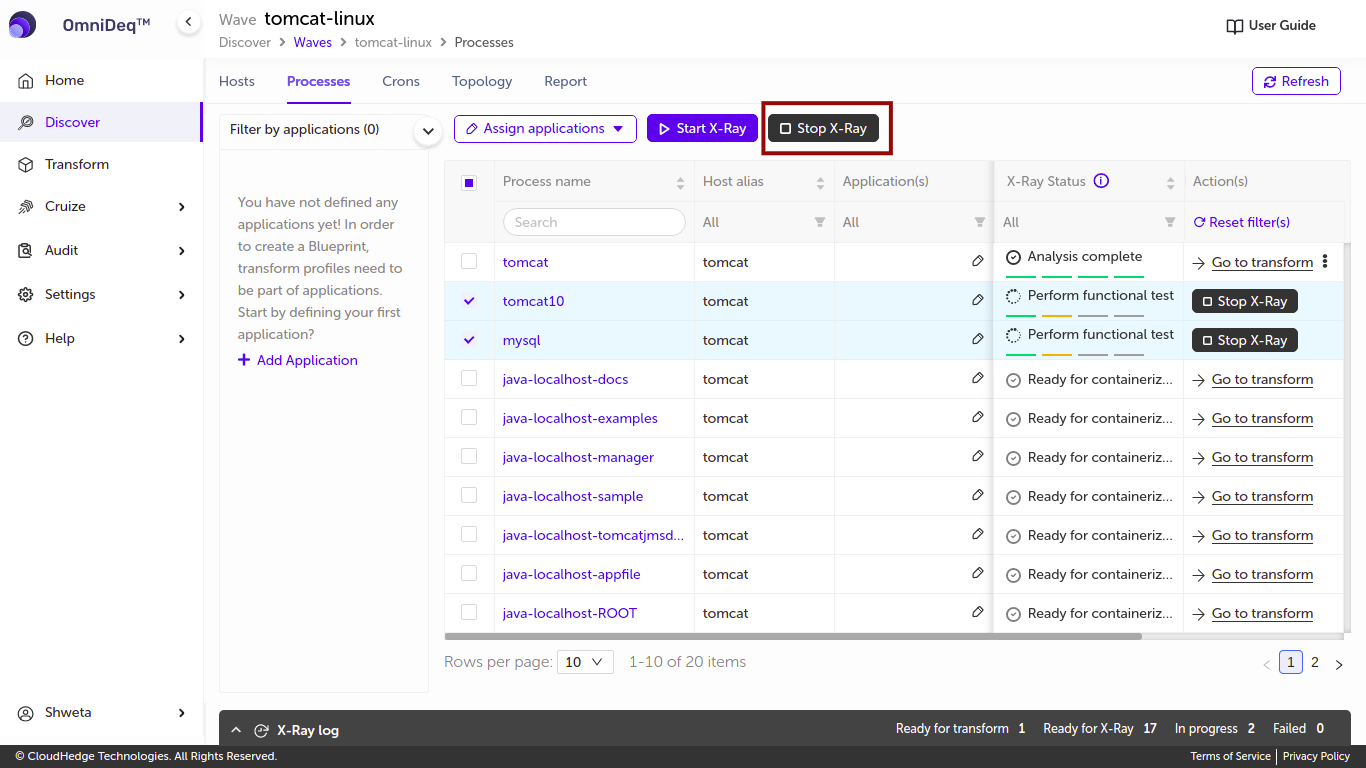Click the pencil edit icon in mysql row
This screenshot has width=1366, height=768.
(x=977, y=339)
